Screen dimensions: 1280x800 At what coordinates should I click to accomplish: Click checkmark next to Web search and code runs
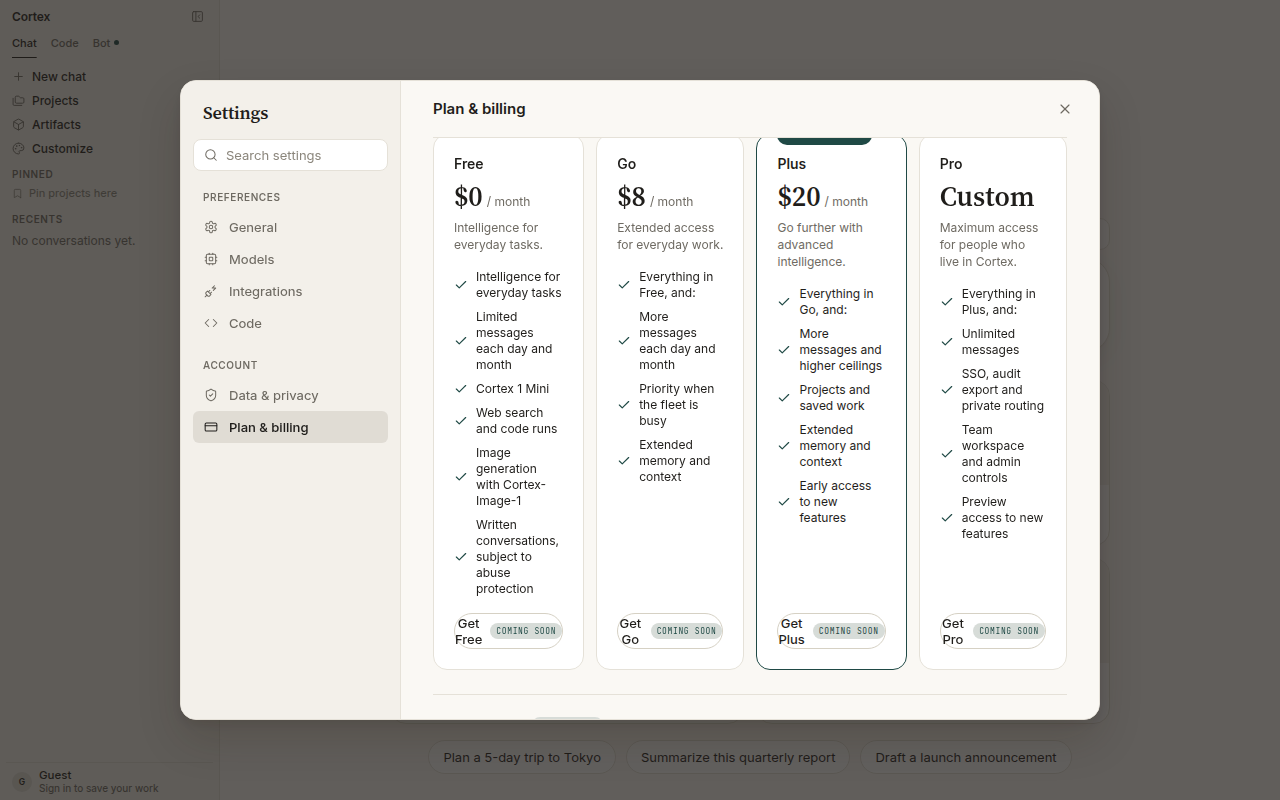(461, 421)
